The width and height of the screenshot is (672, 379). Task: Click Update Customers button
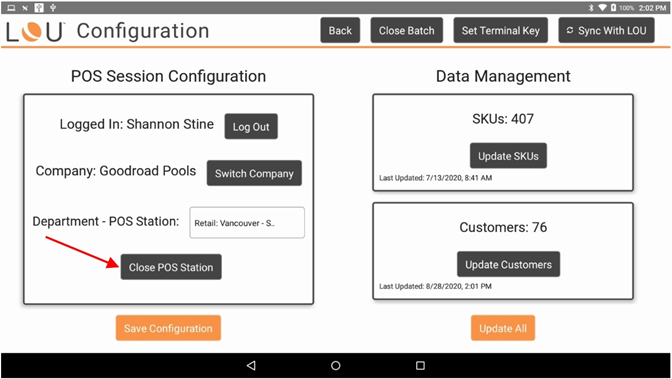pos(508,264)
